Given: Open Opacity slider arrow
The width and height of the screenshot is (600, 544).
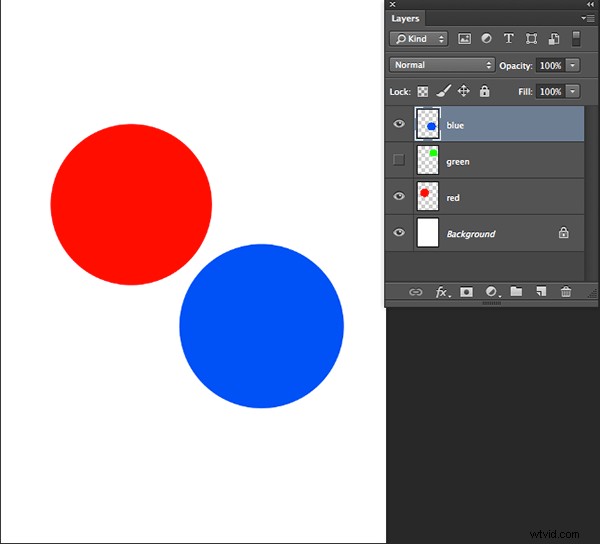Looking at the screenshot, I should [x=572, y=65].
